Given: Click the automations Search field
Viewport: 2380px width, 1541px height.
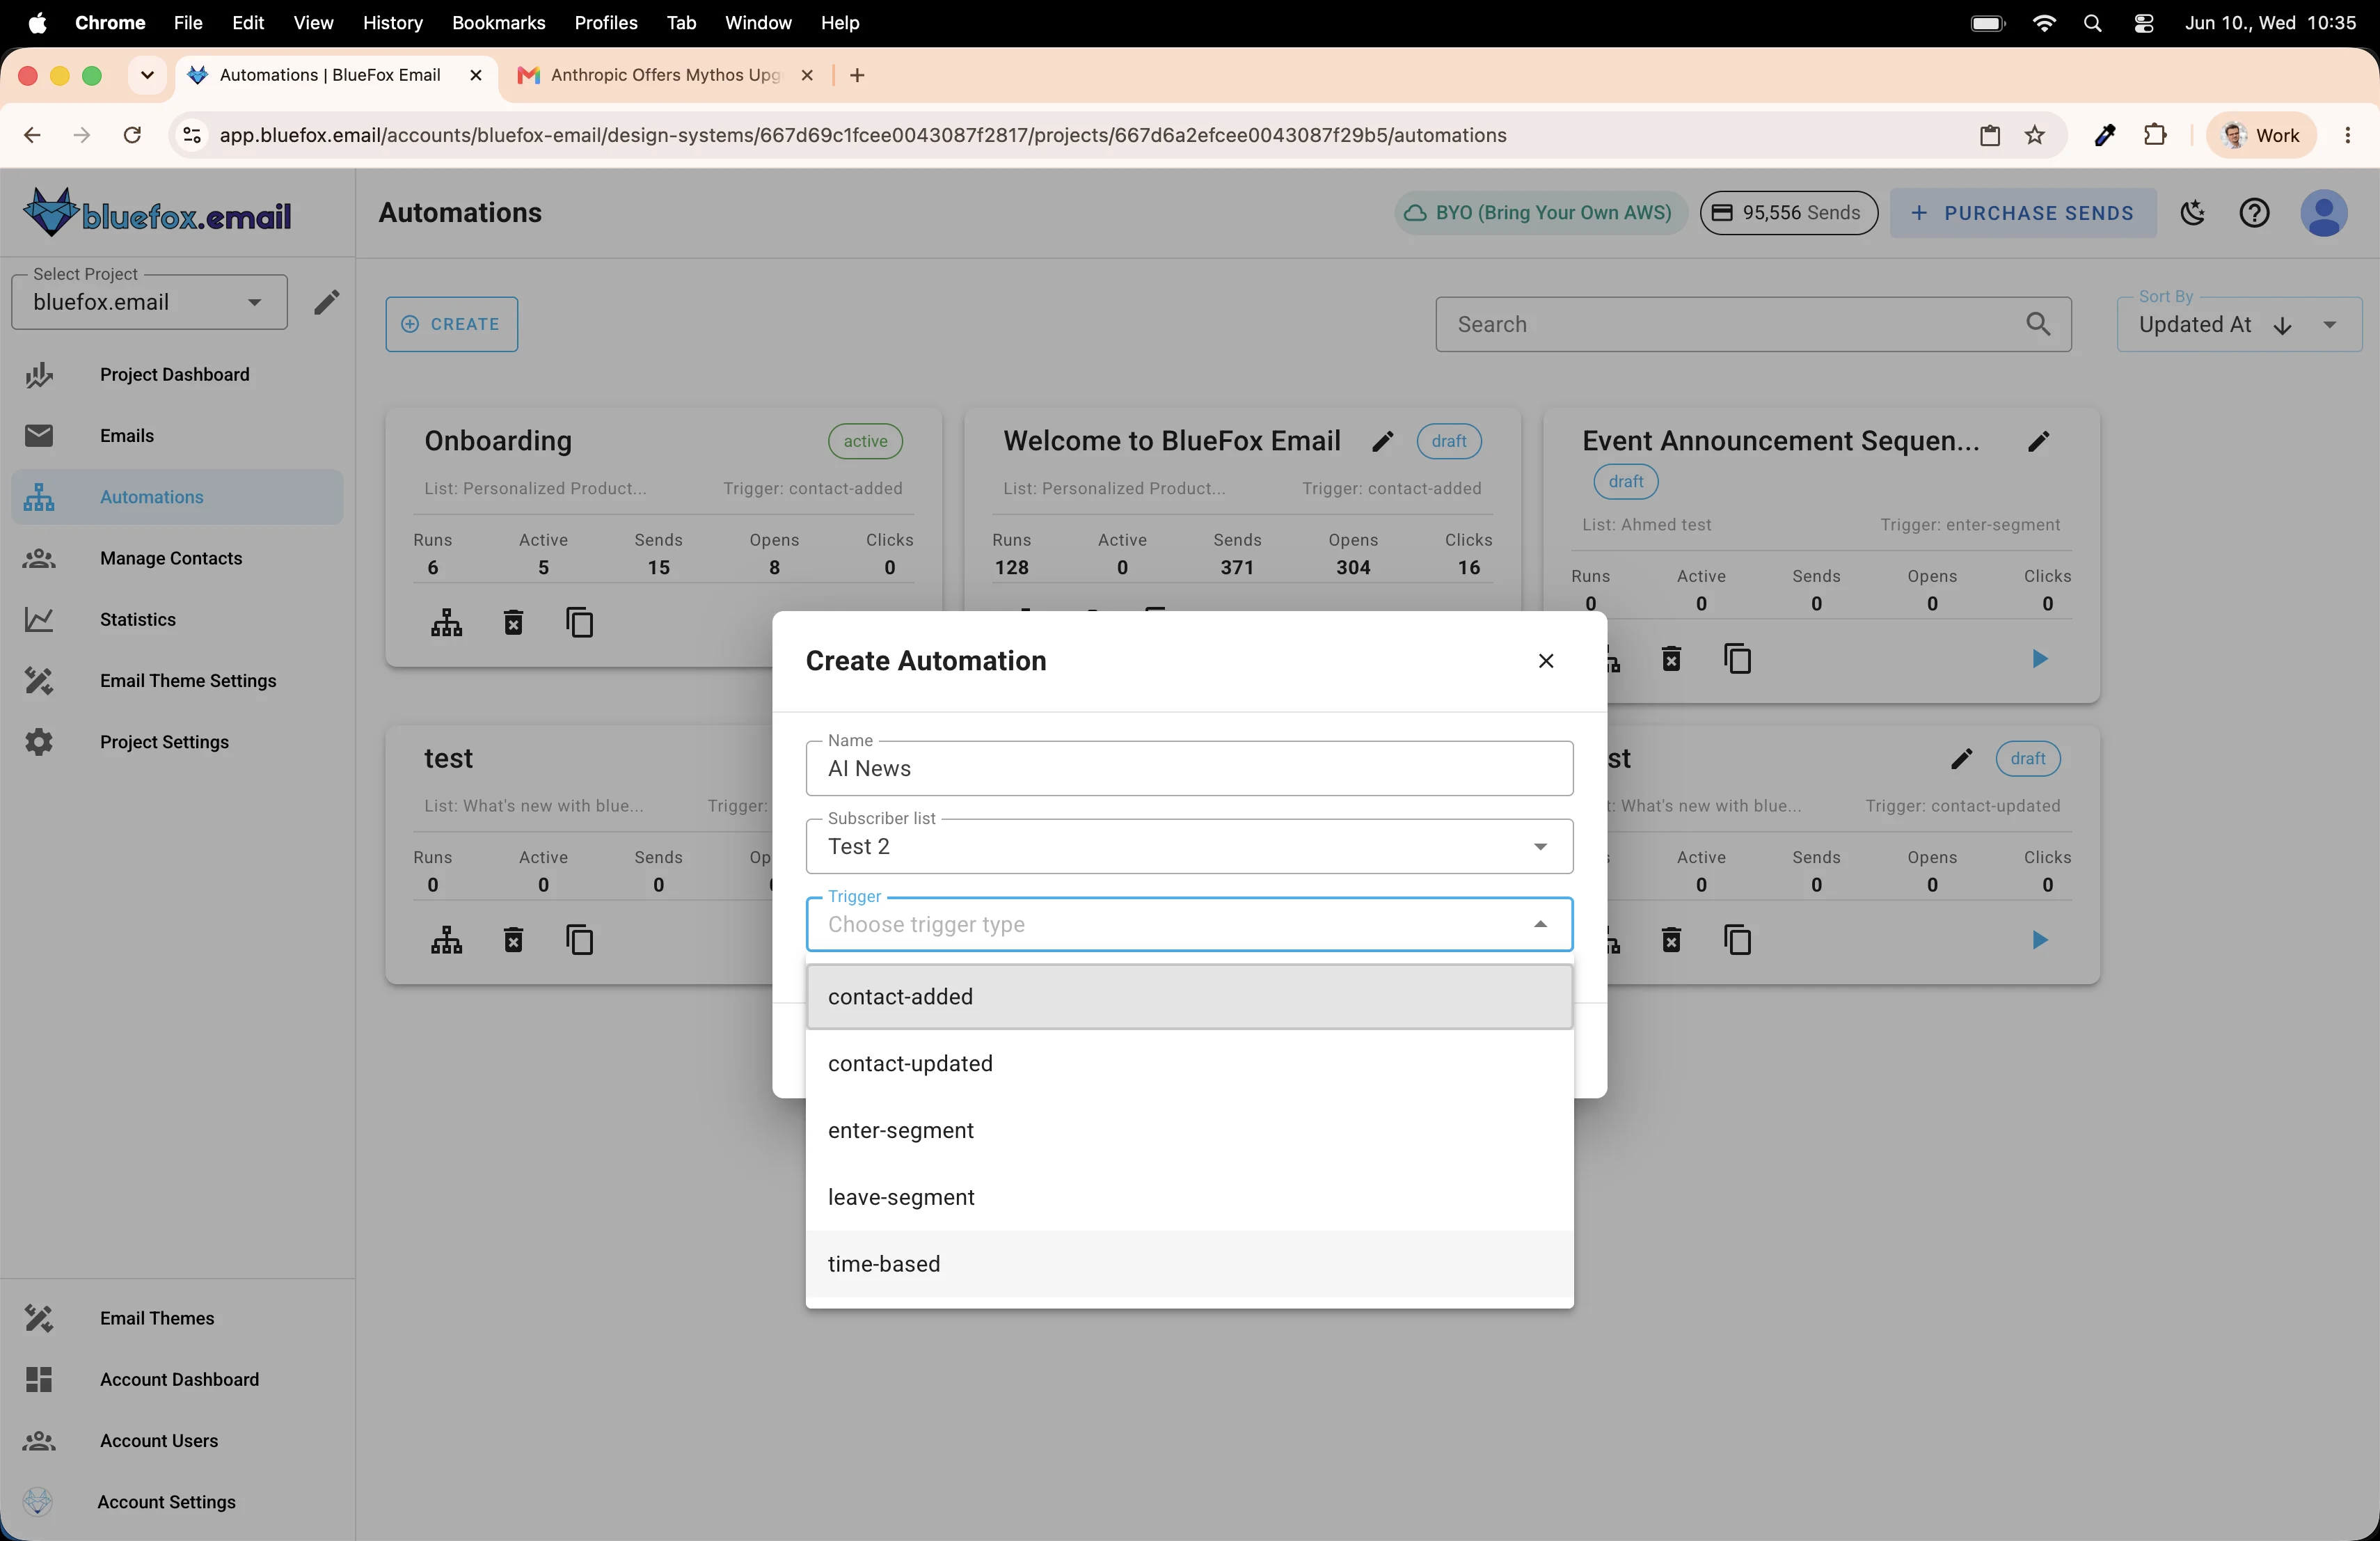Looking at the screenshot, I should tap(1753, 324).
